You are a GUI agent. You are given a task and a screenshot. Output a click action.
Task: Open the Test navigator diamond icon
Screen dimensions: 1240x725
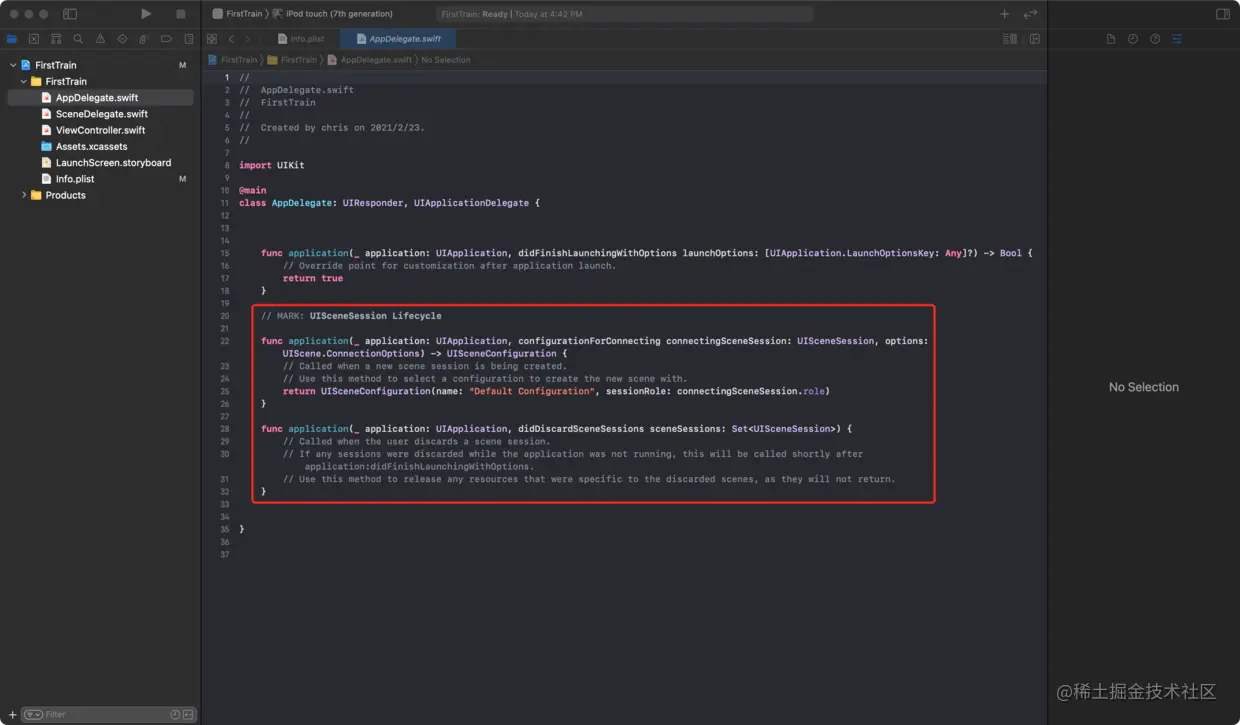pyautogui.click(x=123, y=38)
